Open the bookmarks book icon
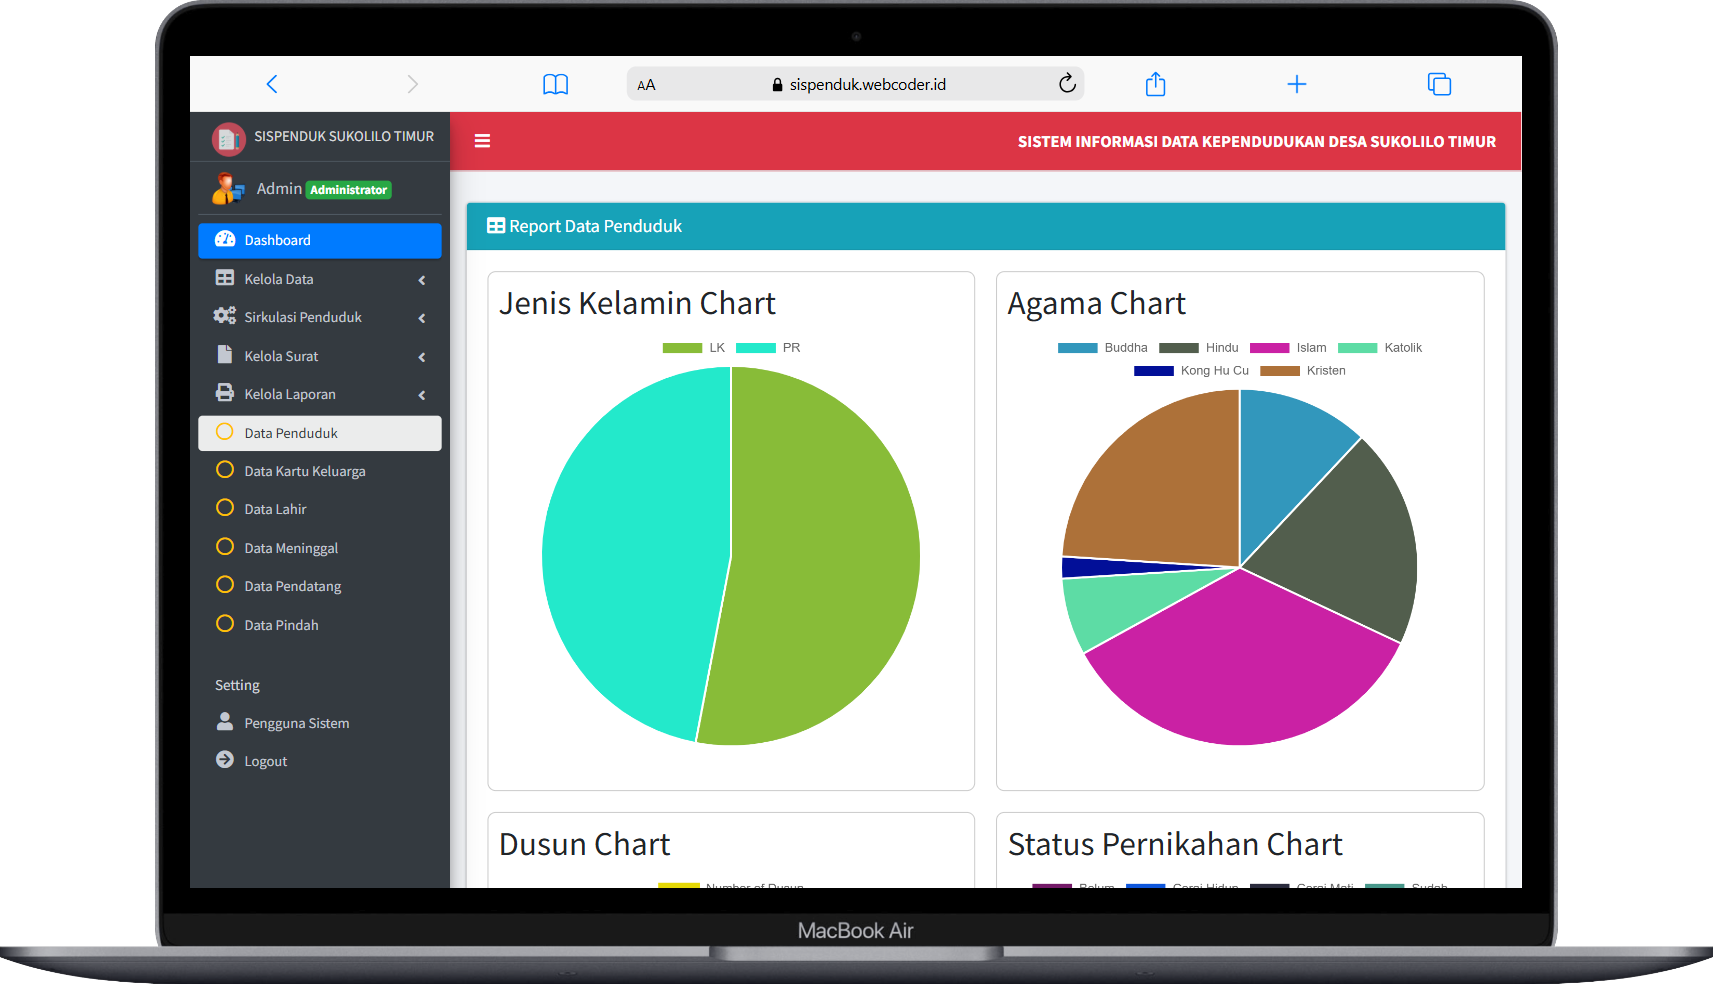Screen dimensions: 1713x984 pos(555,84)
